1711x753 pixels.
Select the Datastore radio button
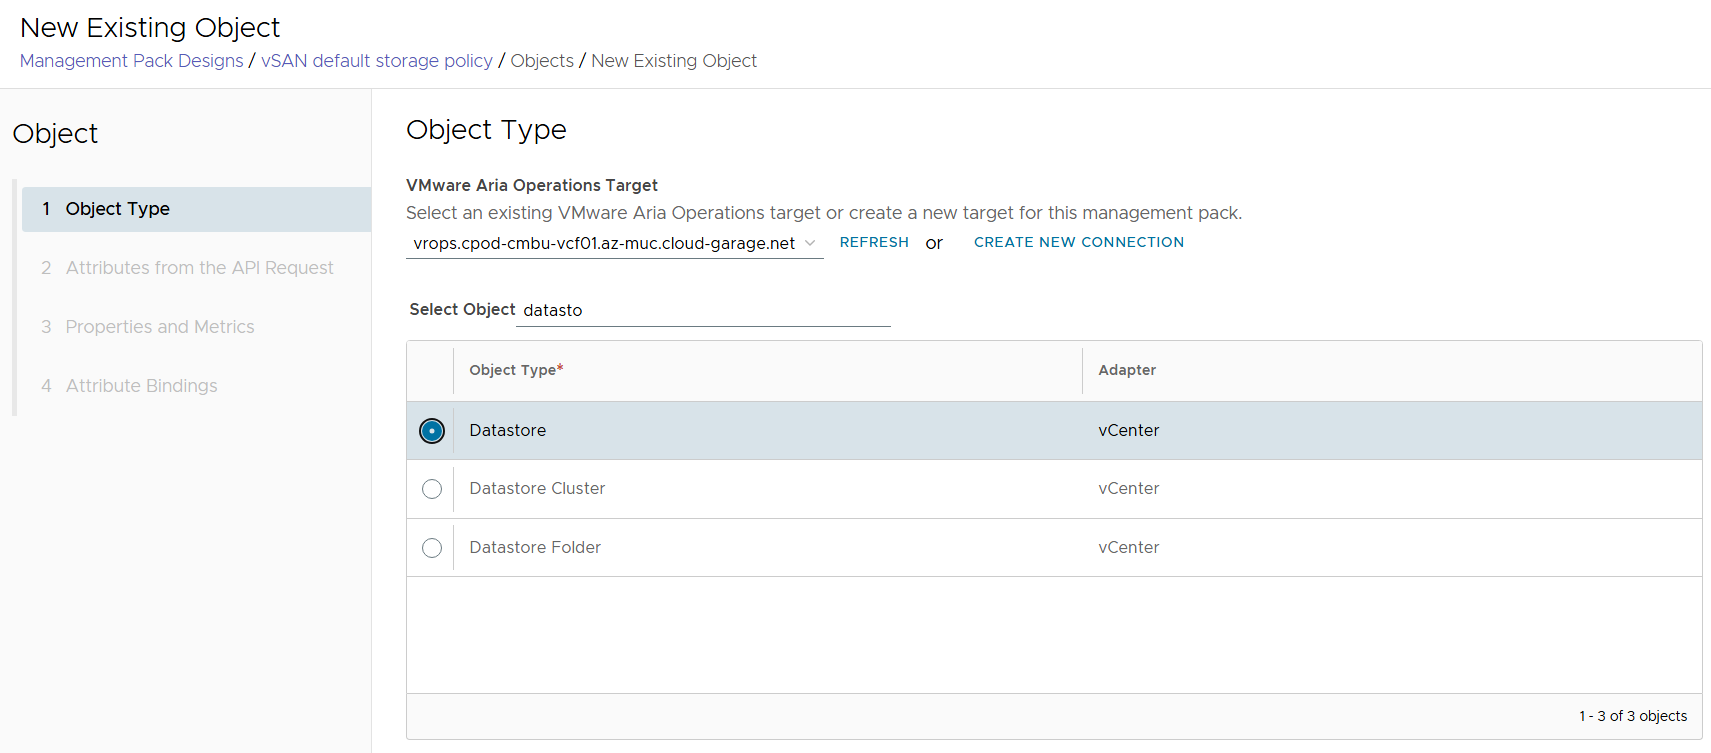431,431
